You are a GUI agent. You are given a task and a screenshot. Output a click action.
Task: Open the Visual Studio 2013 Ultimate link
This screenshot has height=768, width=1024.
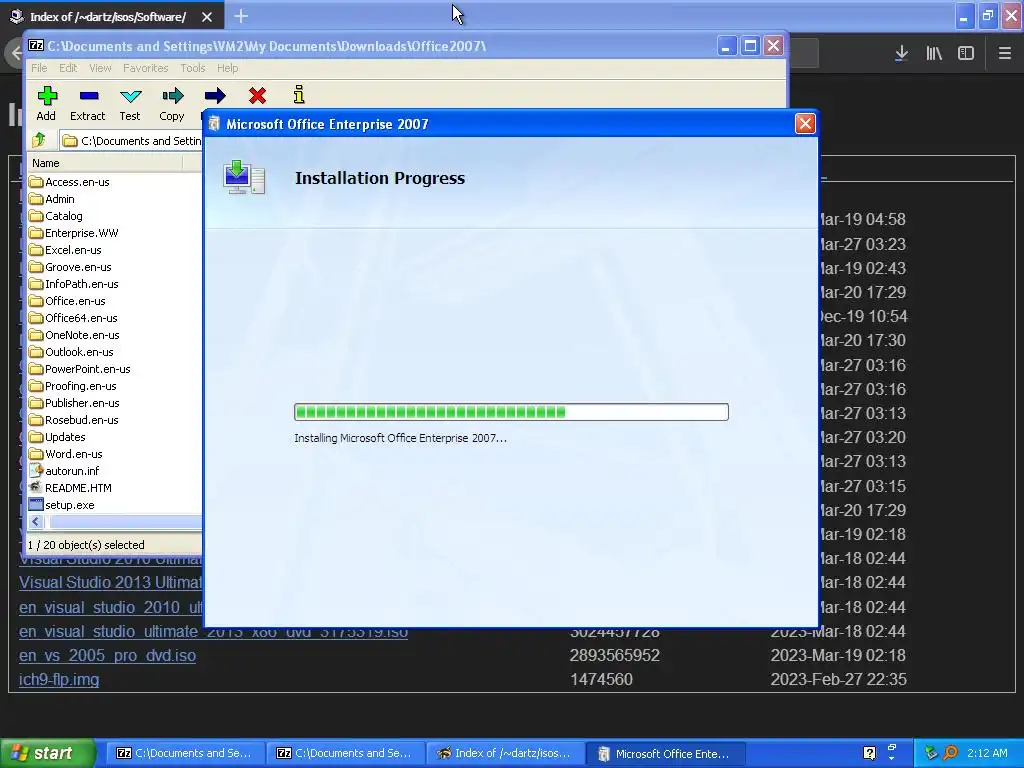point(110,583)
